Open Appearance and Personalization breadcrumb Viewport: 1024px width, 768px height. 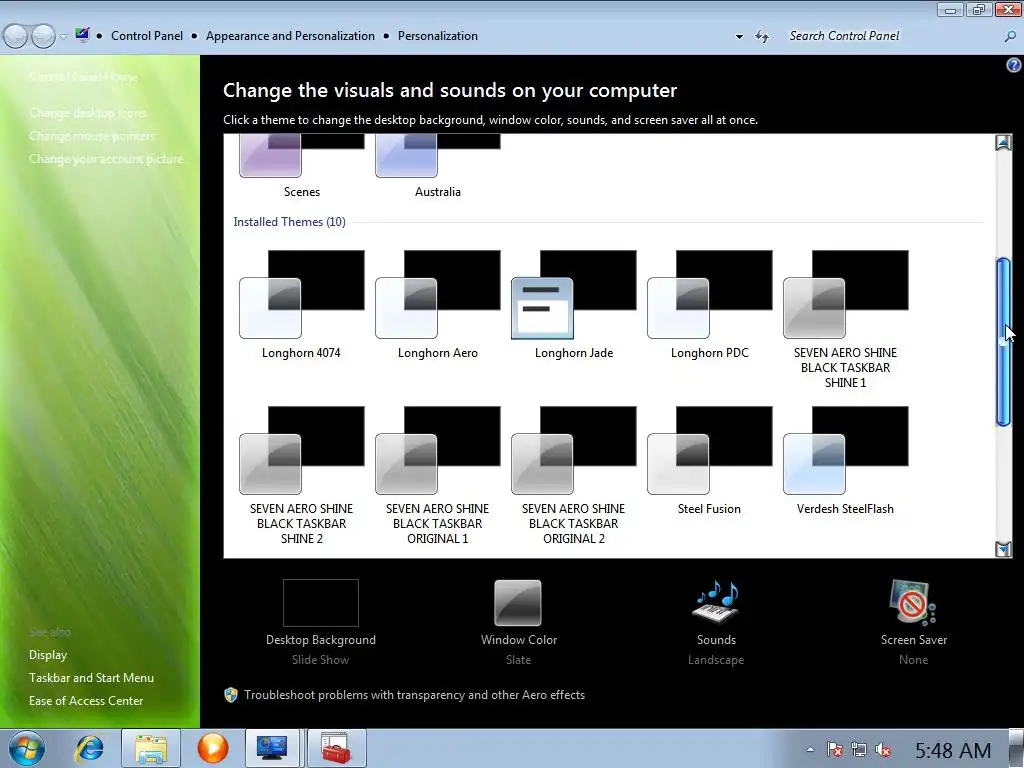click(290, 36)
